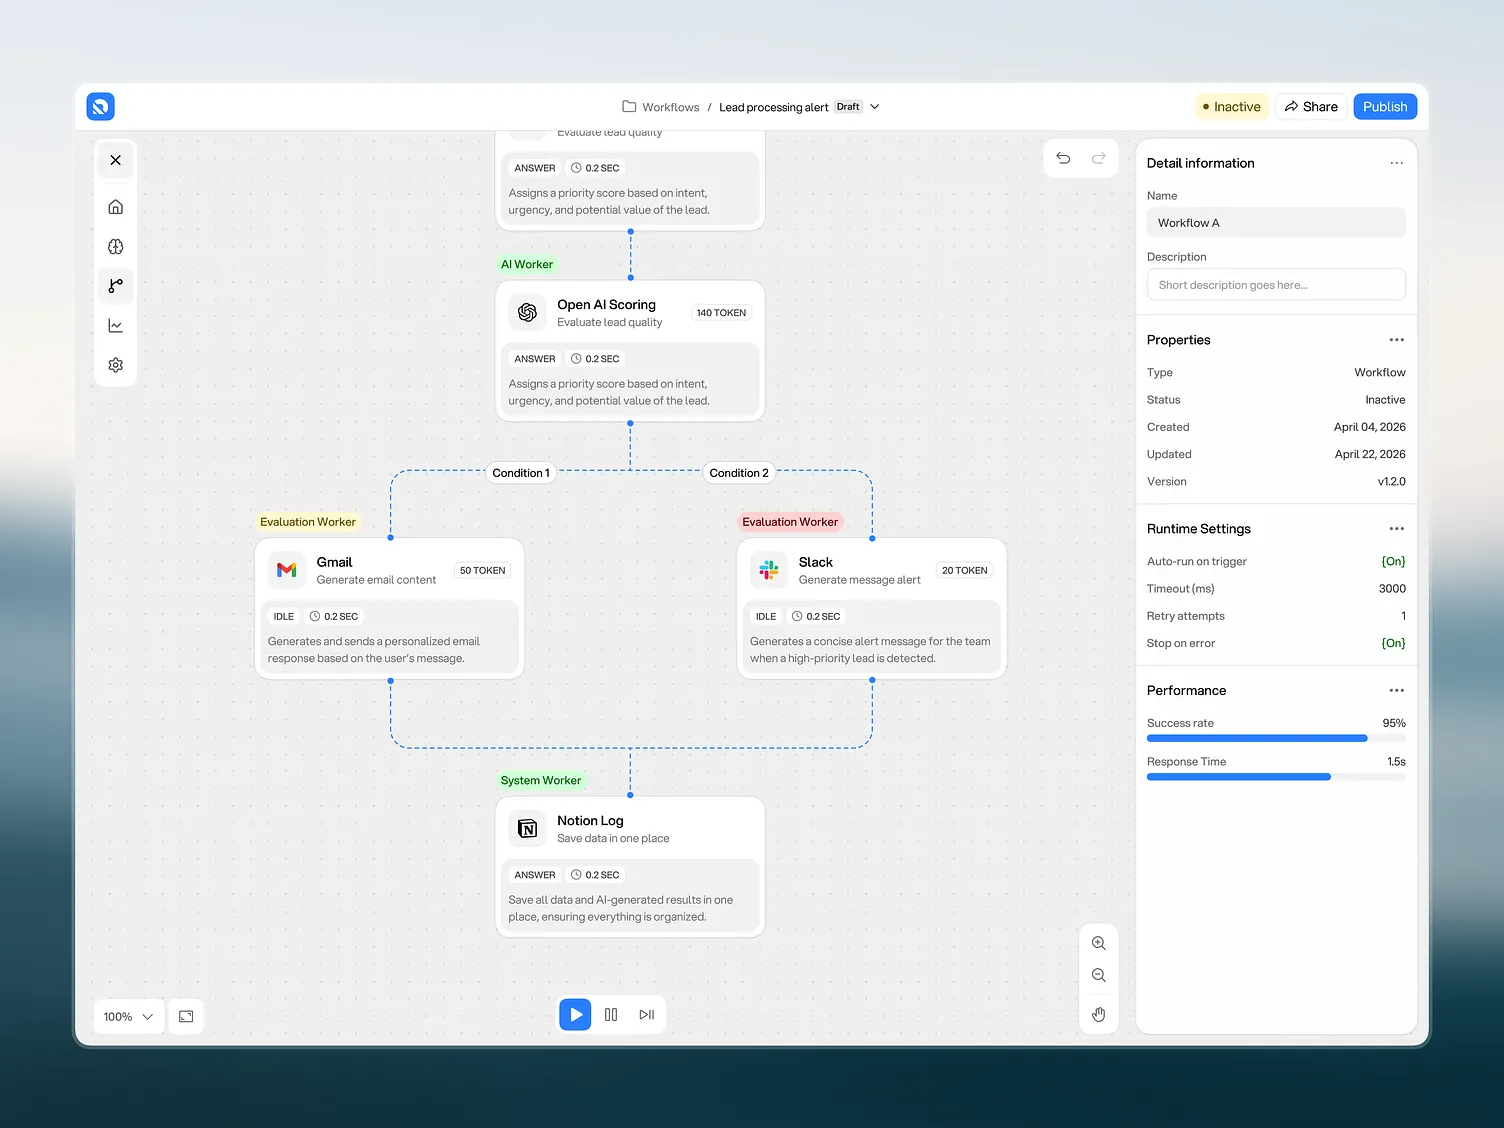This screenshot has width=1504, height=1128.
Task: Click the Share button
Action: point(1311,107)
